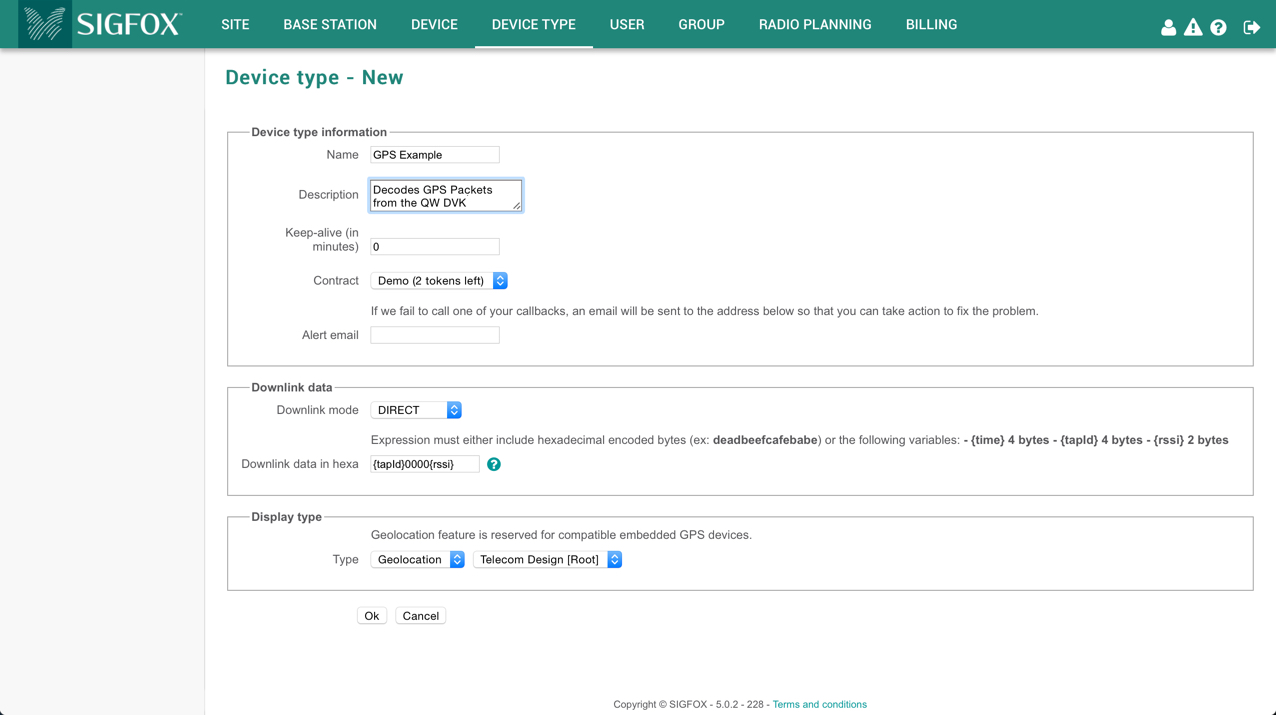
Task: Open the Downlink mode dropdown
Action: click(x=416, y=410)
